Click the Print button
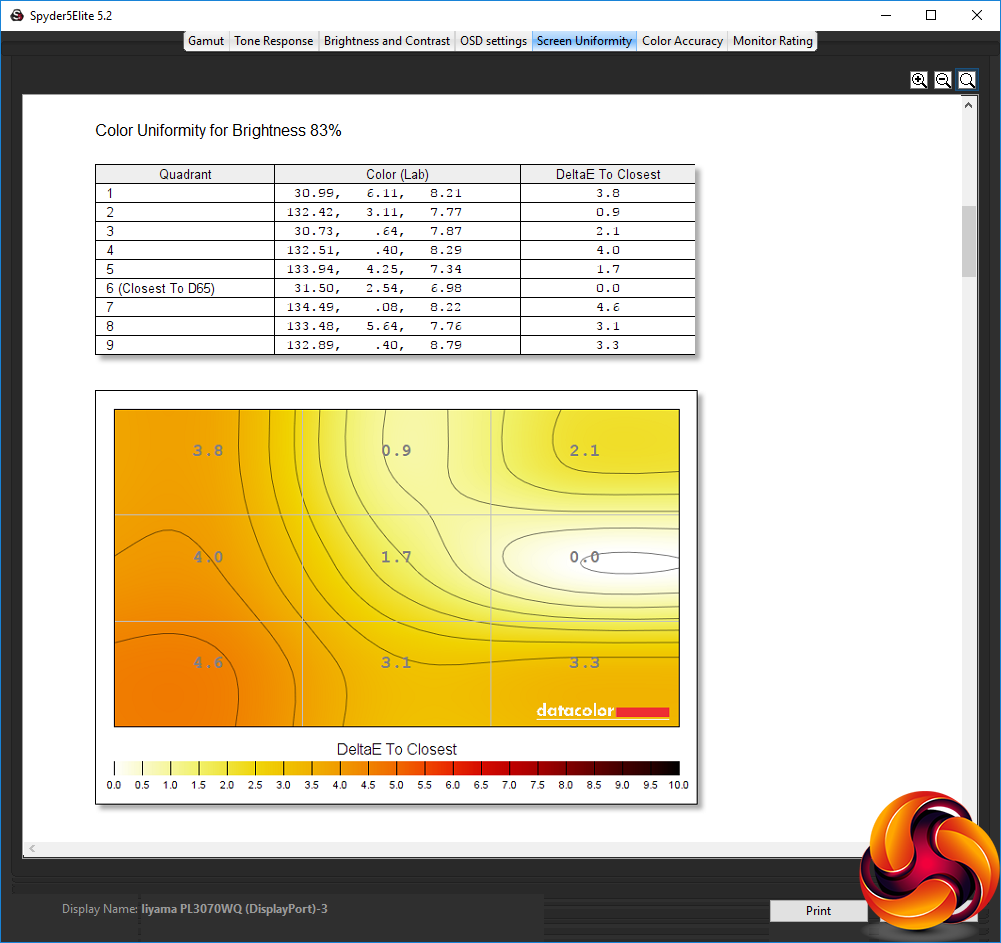This screenshot has height=943, width=1001. coord(818,910)
